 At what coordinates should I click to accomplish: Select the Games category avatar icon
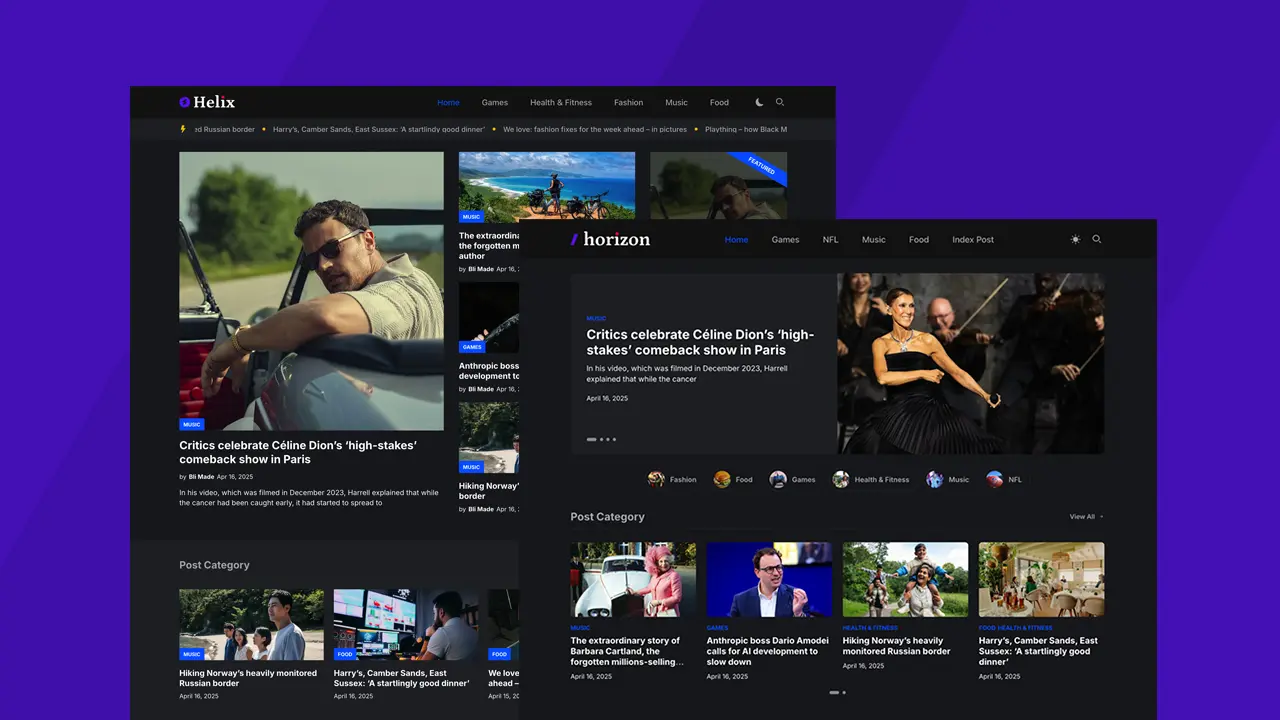[778, 479]
